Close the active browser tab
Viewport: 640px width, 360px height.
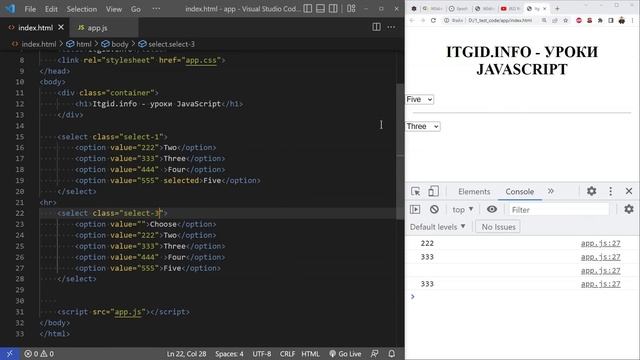point(544,9)
